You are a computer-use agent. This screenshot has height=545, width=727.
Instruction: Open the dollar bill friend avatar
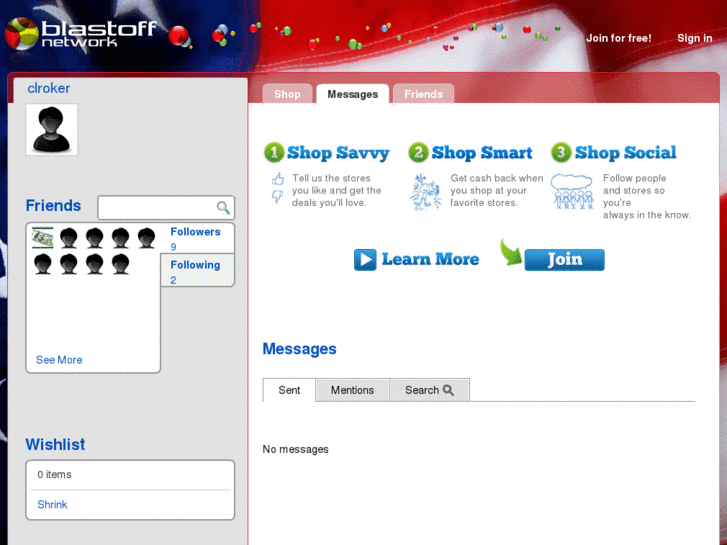point(42,237)
